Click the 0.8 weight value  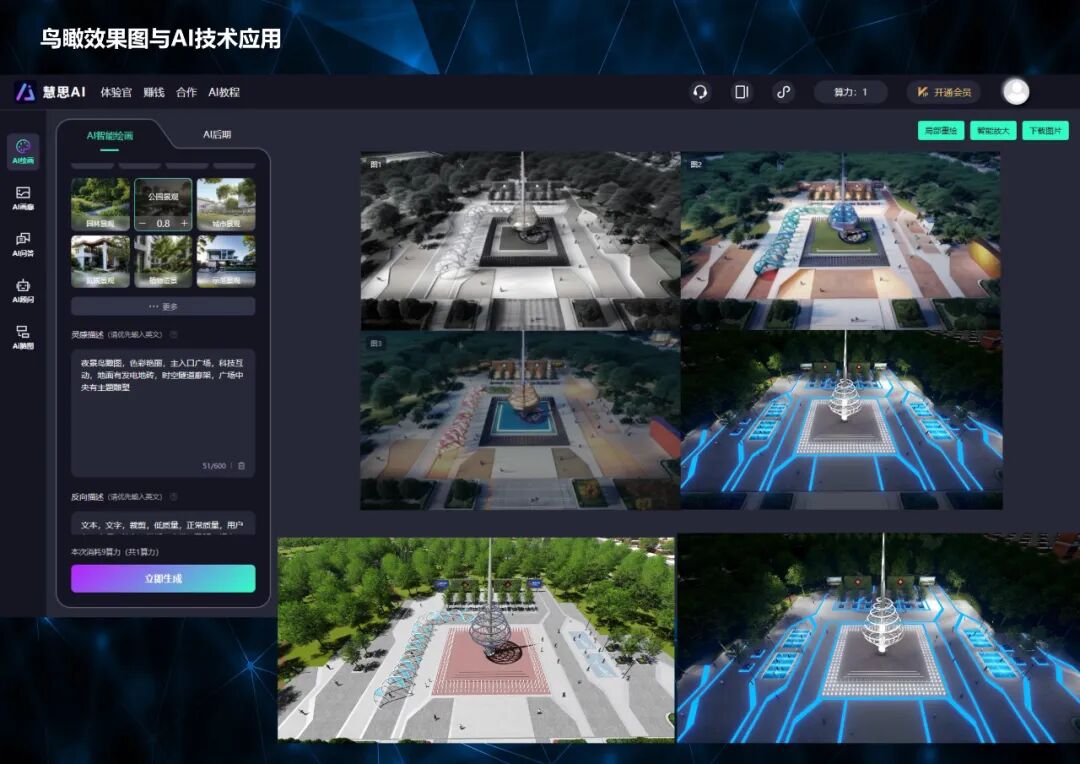163,223
